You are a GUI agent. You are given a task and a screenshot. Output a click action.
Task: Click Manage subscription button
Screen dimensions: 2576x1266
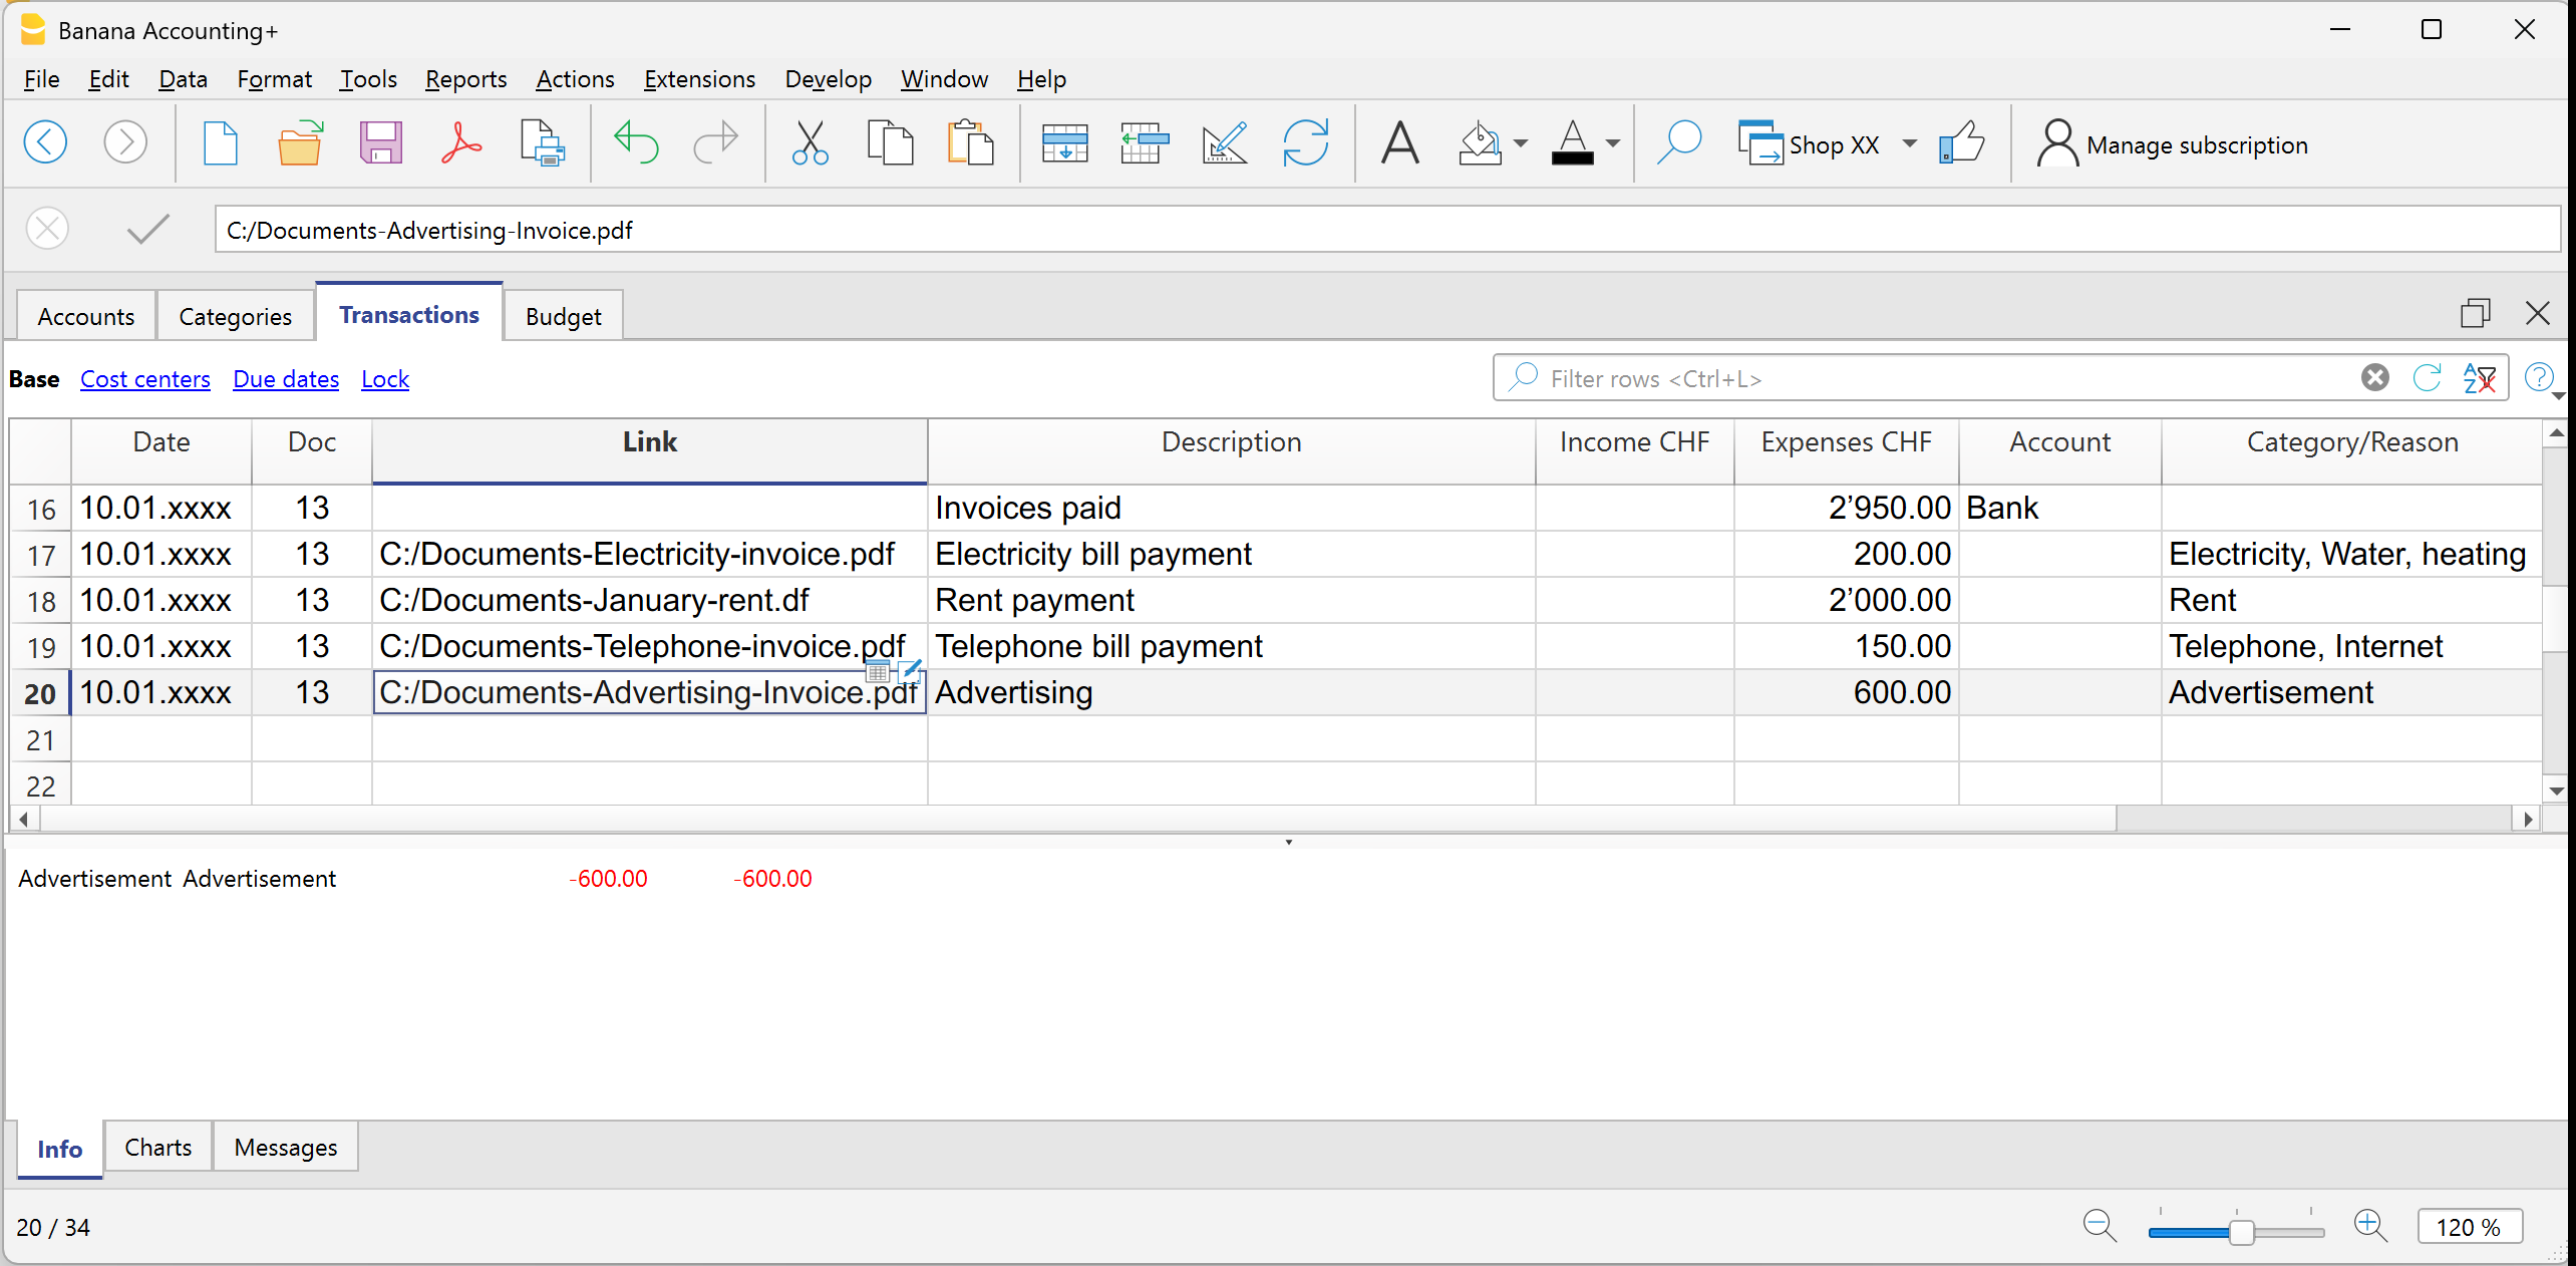pos(2172,145)
